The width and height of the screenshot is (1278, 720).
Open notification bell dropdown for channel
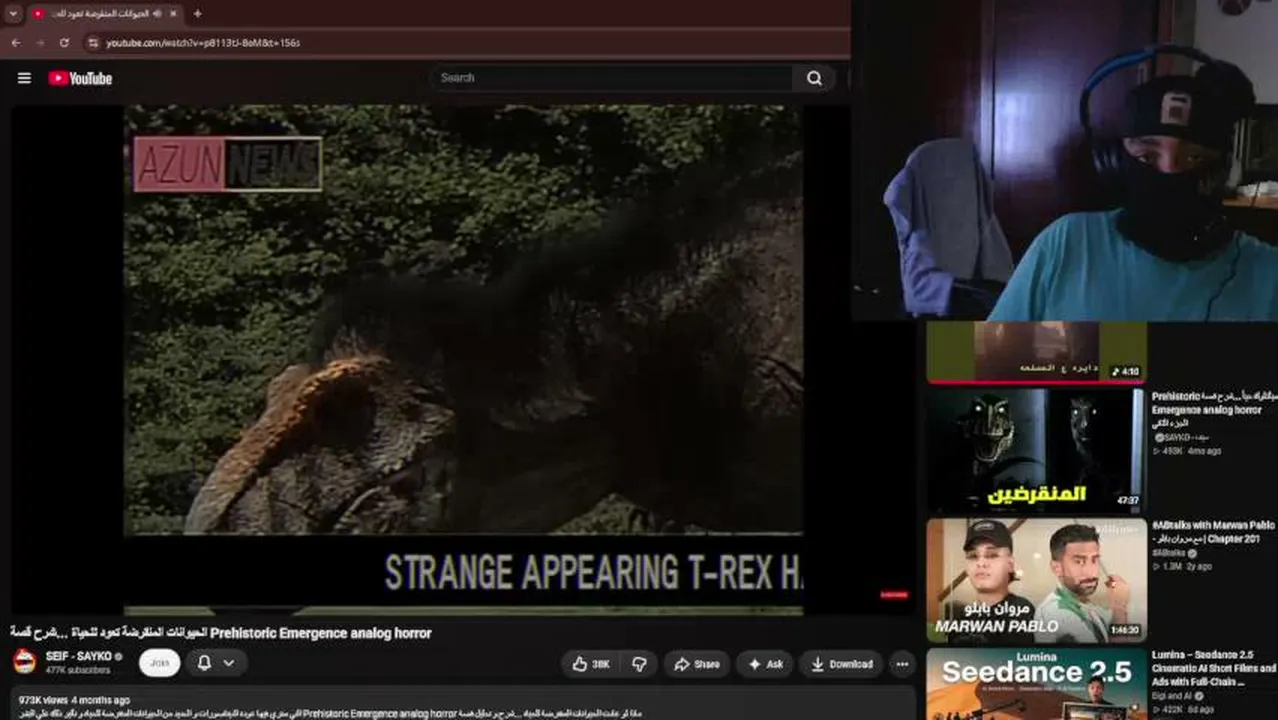pos(216,663)
